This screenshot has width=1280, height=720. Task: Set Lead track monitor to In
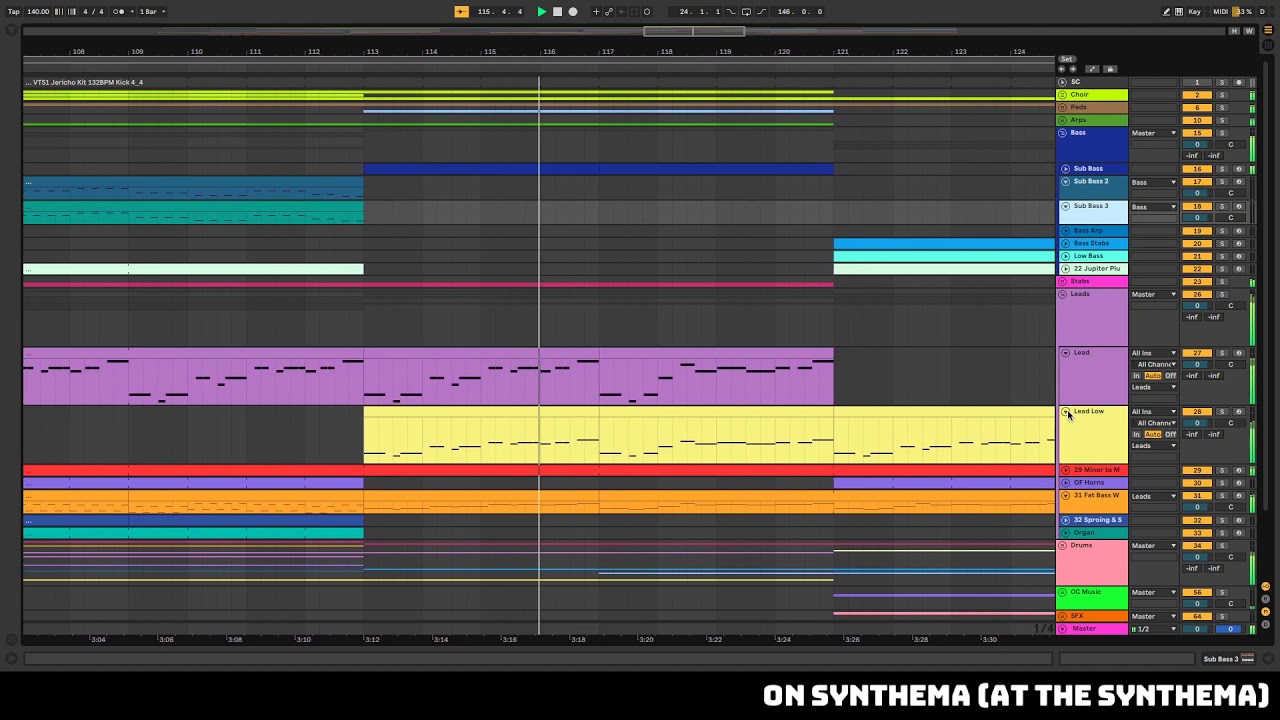click(1137, 376)
